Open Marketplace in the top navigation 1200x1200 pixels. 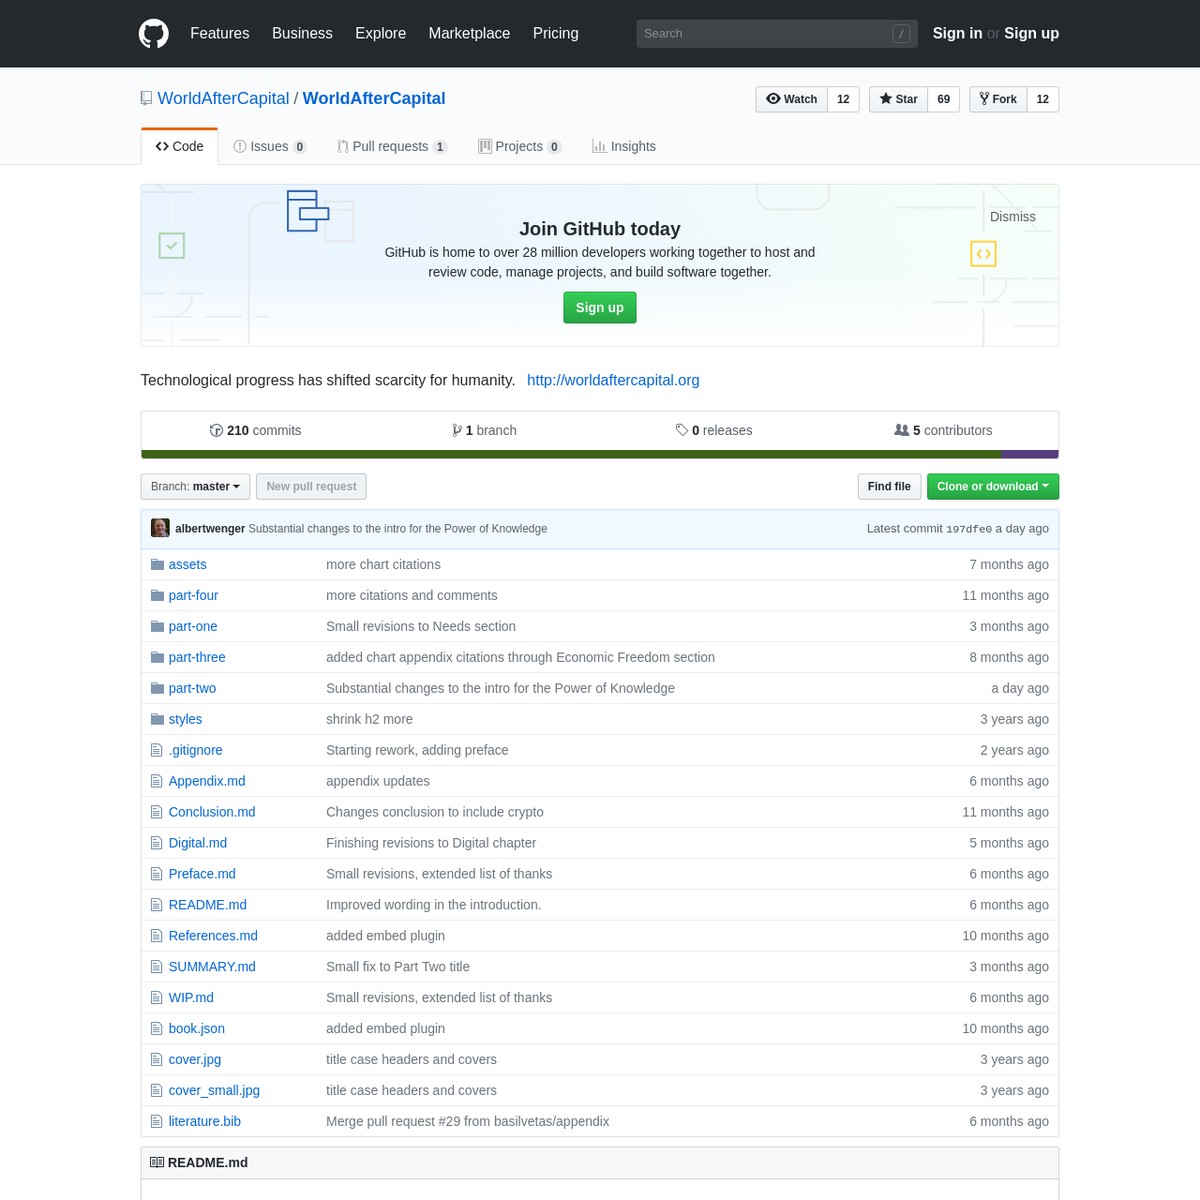pos(469,33)
